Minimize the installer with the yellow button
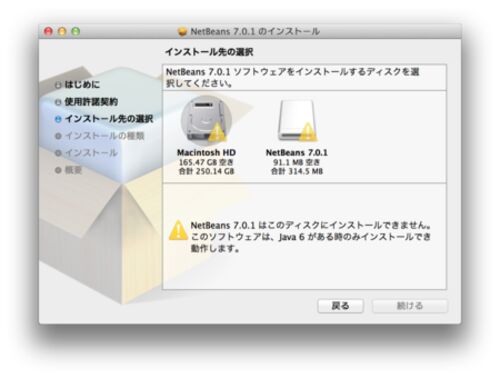The image size is (500, 378). pyautogui.click(x=62, y=31)
